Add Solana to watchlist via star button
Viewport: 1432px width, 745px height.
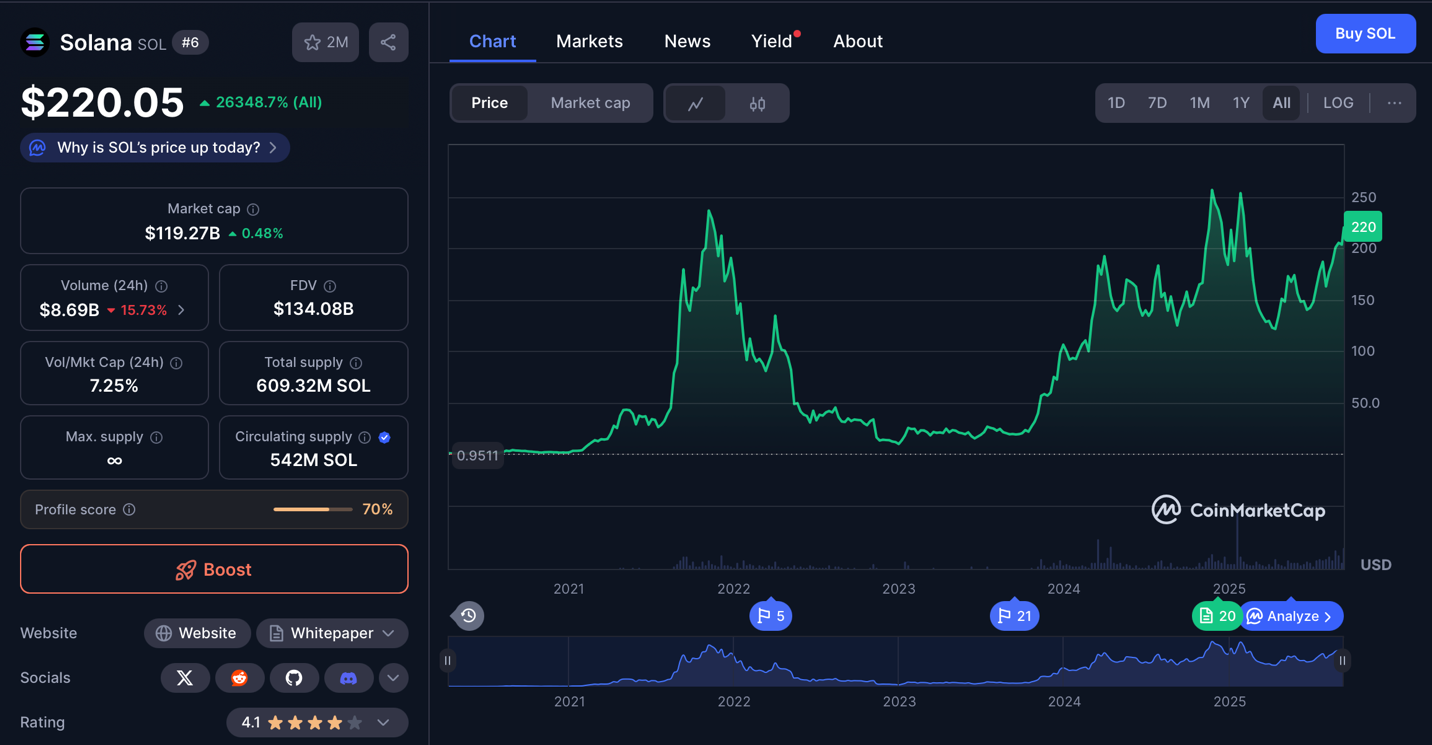pyautogui.click(x=326, y=42)
